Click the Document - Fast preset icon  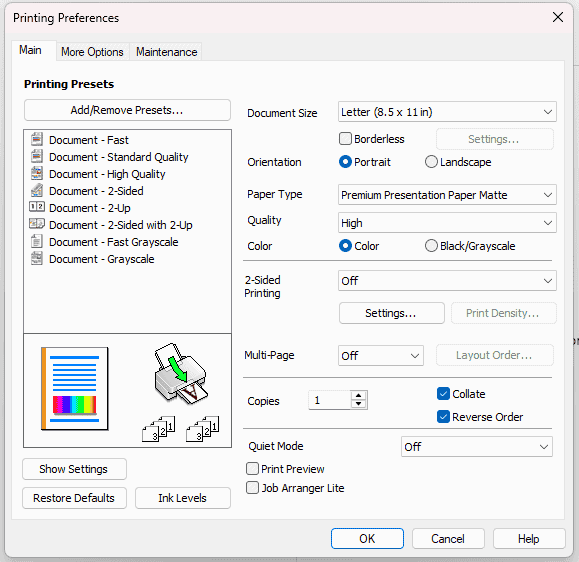coord(37,139)
